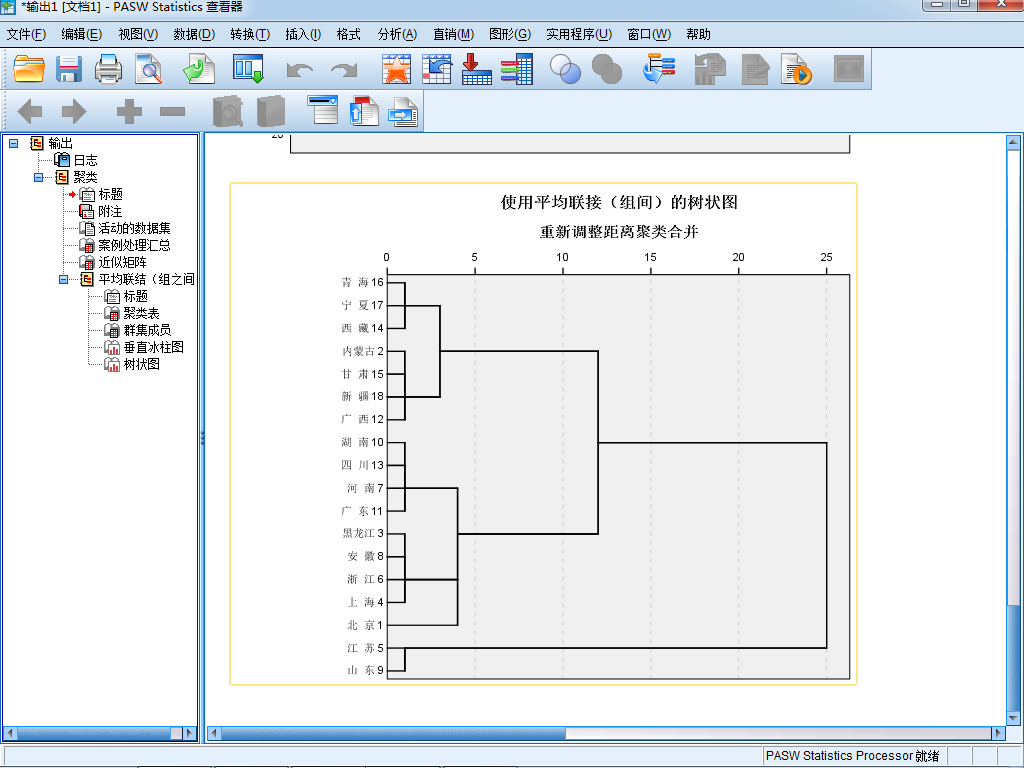Expand outline item with plus icon
This screenshot has width=1024, height=768.
tap(129, 111)
